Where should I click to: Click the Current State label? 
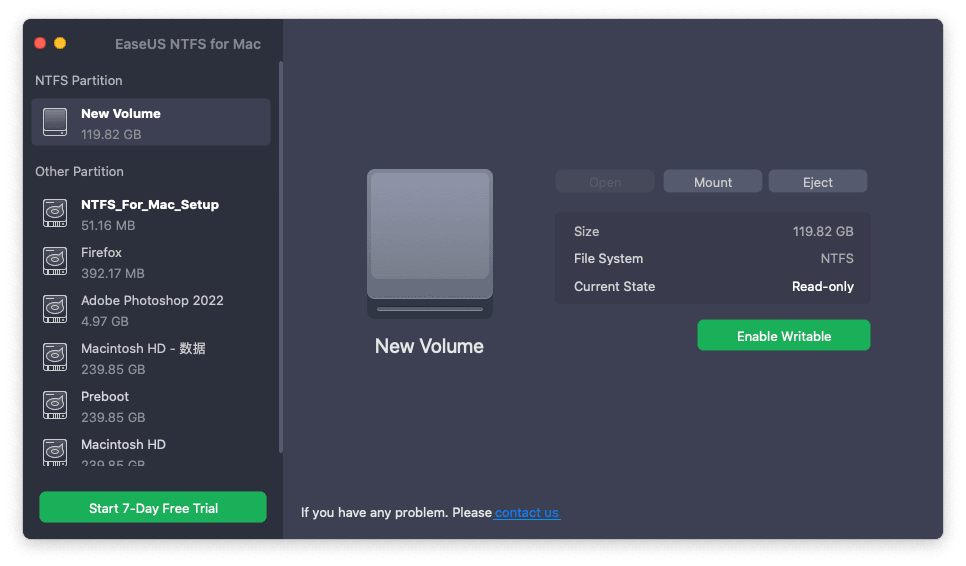click(x=614, y=286)
